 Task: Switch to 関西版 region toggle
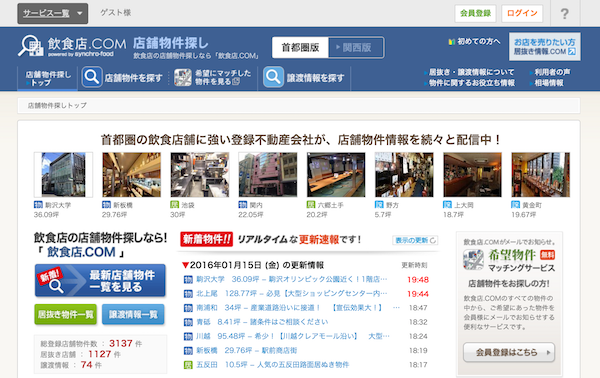[356, 47]
